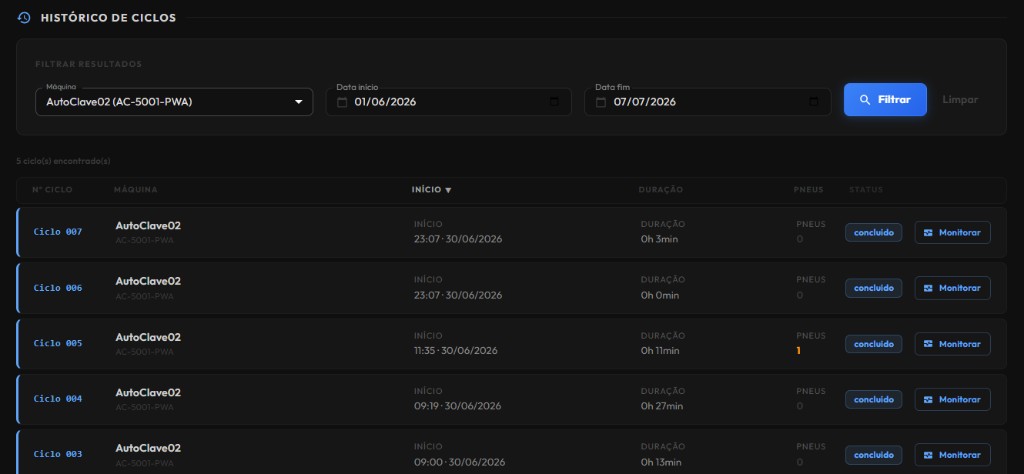Open Monitorar for Ciclo 006
The width and height of the screenshot is (1024, 474).
(952, 288)
